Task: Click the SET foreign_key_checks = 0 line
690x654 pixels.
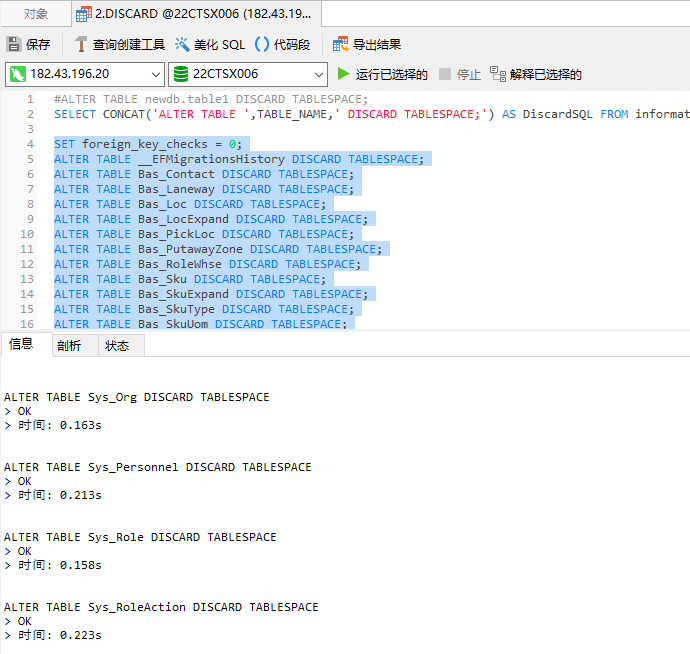Action: point(148,144)
